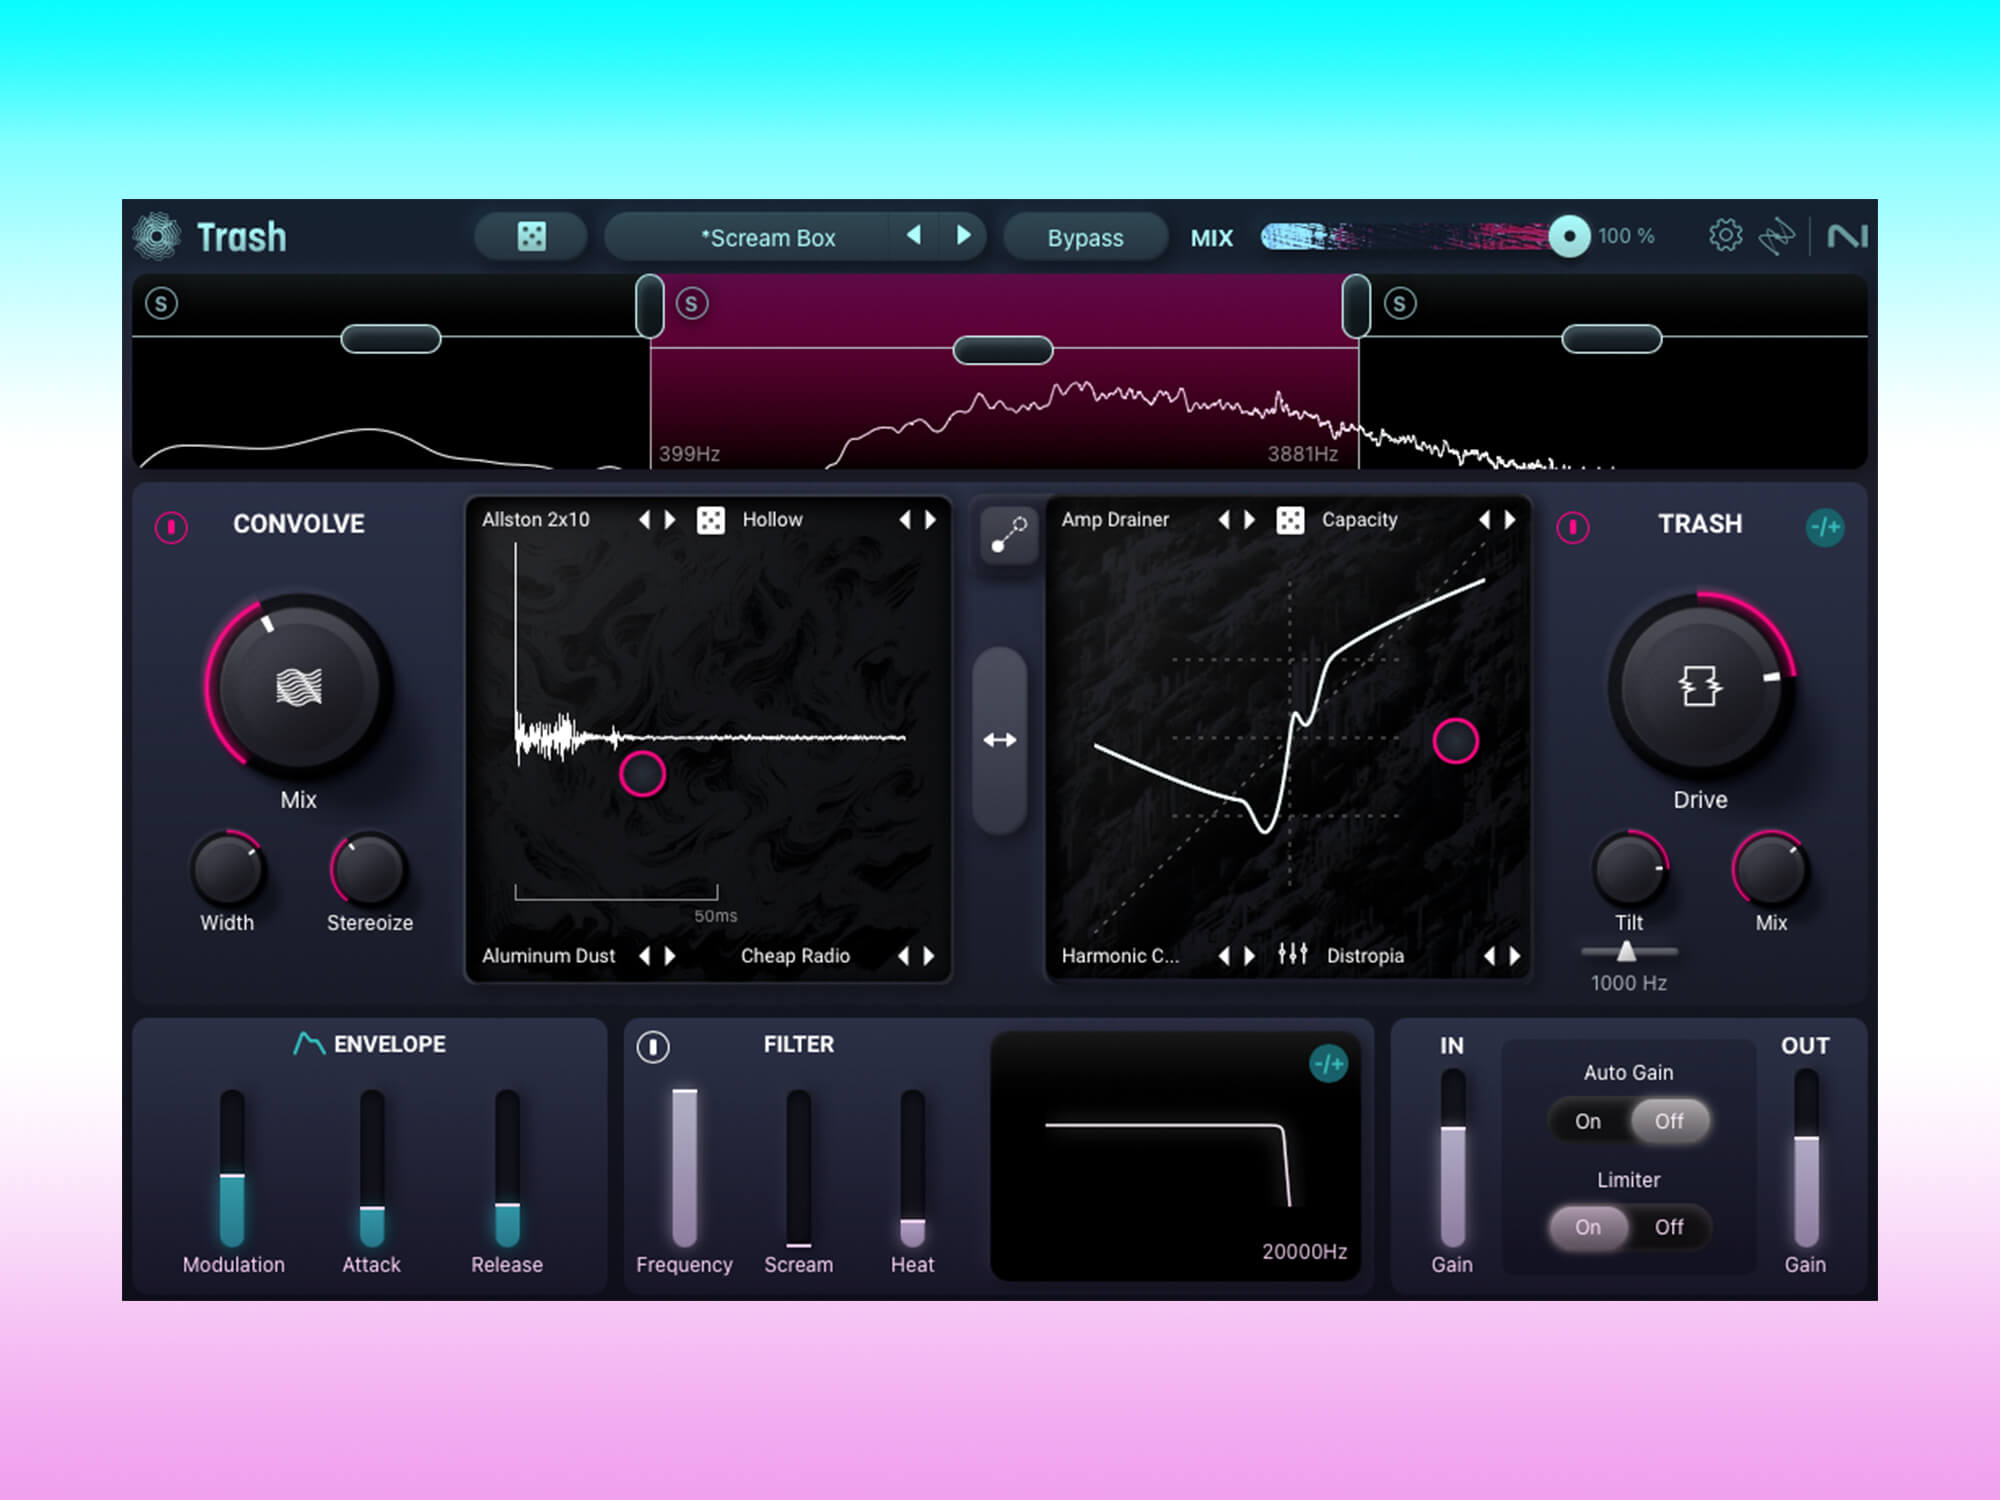Open the settings gear icon

click(1725, 236)
